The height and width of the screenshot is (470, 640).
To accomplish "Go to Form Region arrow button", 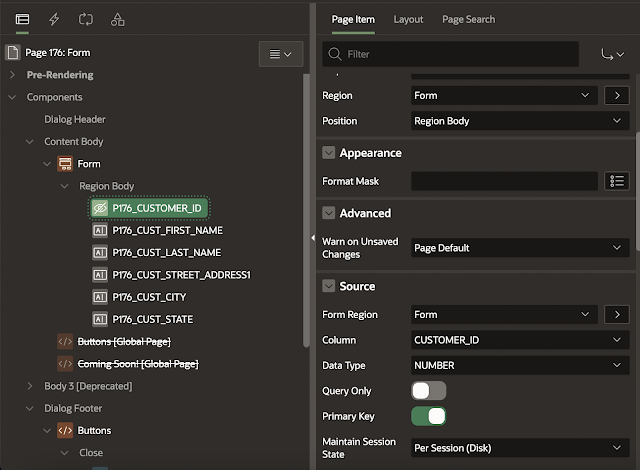I will pos(617,314).
